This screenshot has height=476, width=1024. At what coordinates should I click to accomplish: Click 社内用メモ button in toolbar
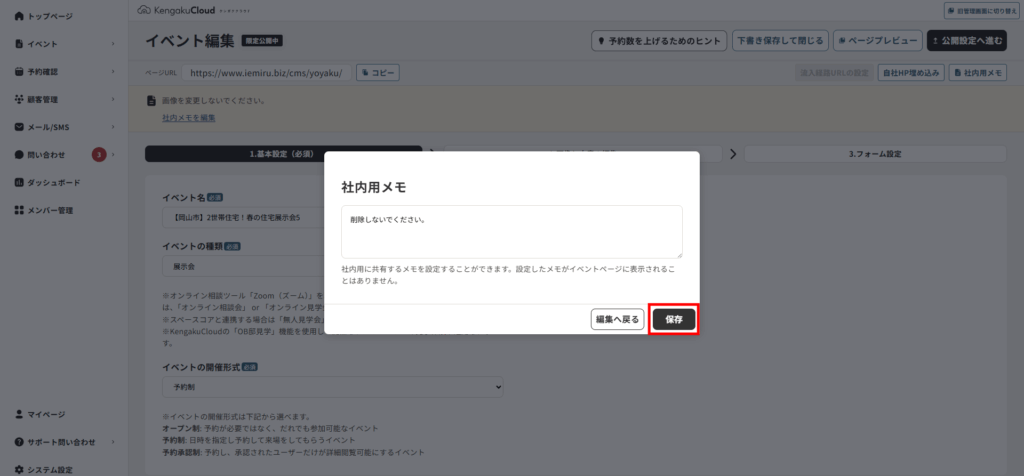coord(978,72)
